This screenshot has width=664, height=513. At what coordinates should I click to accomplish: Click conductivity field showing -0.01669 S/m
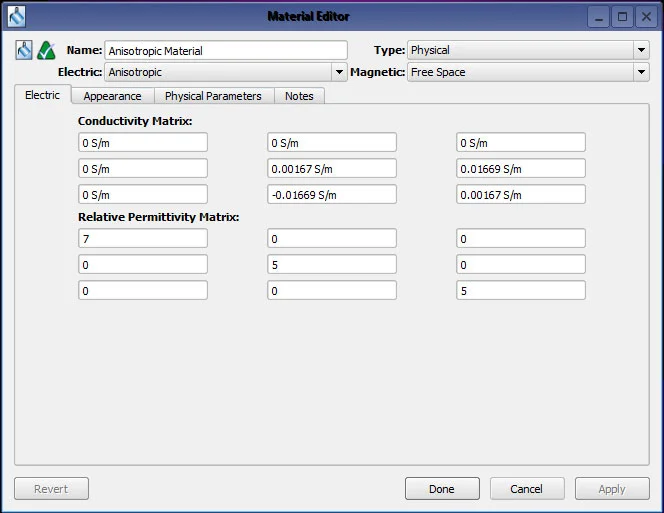pyautogui.click(x=332, y=194)
